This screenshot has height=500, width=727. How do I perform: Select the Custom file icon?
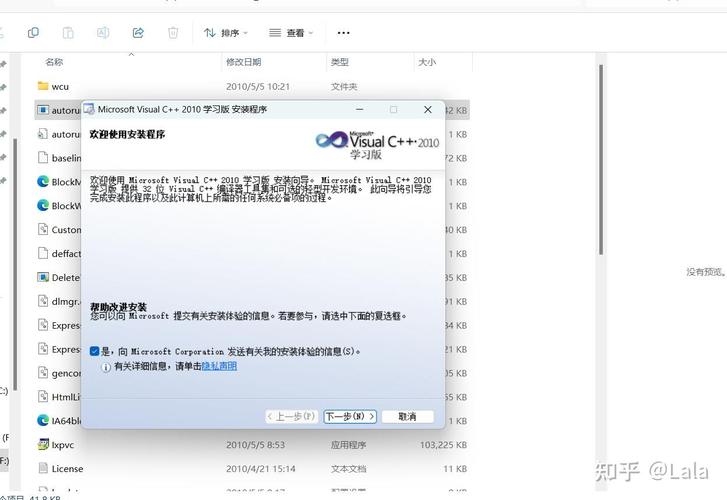[x=43, y=229]
